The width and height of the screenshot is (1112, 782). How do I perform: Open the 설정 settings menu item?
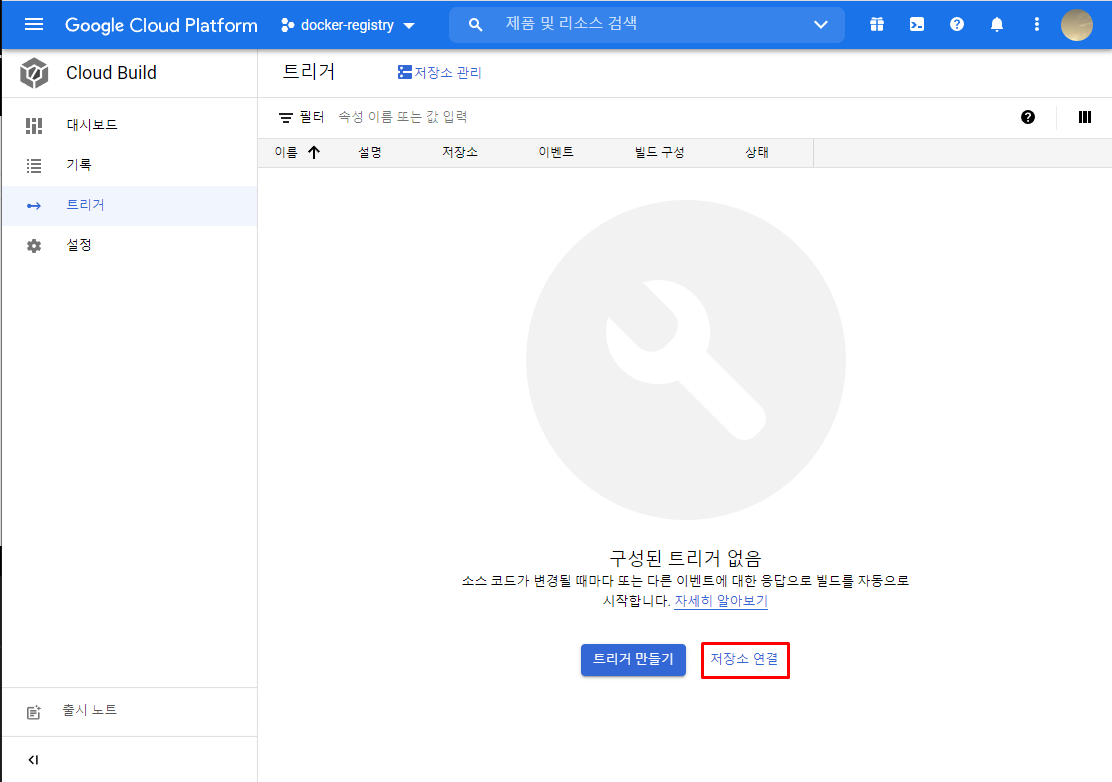129,246
